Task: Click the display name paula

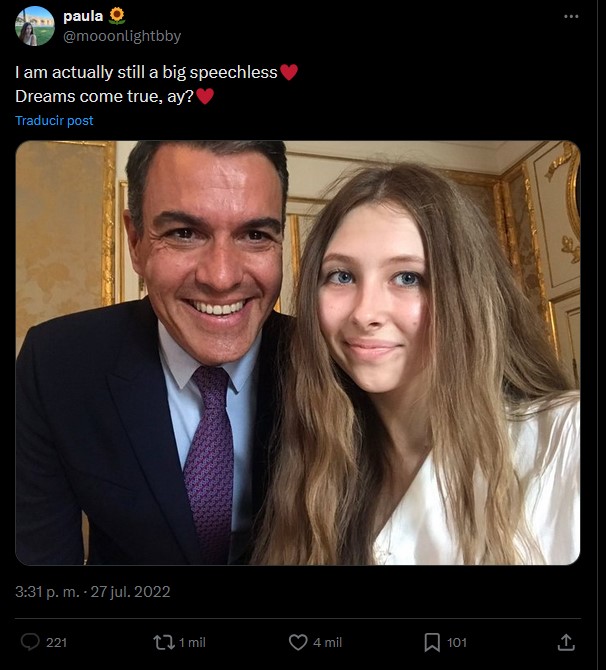Action: 83,15
